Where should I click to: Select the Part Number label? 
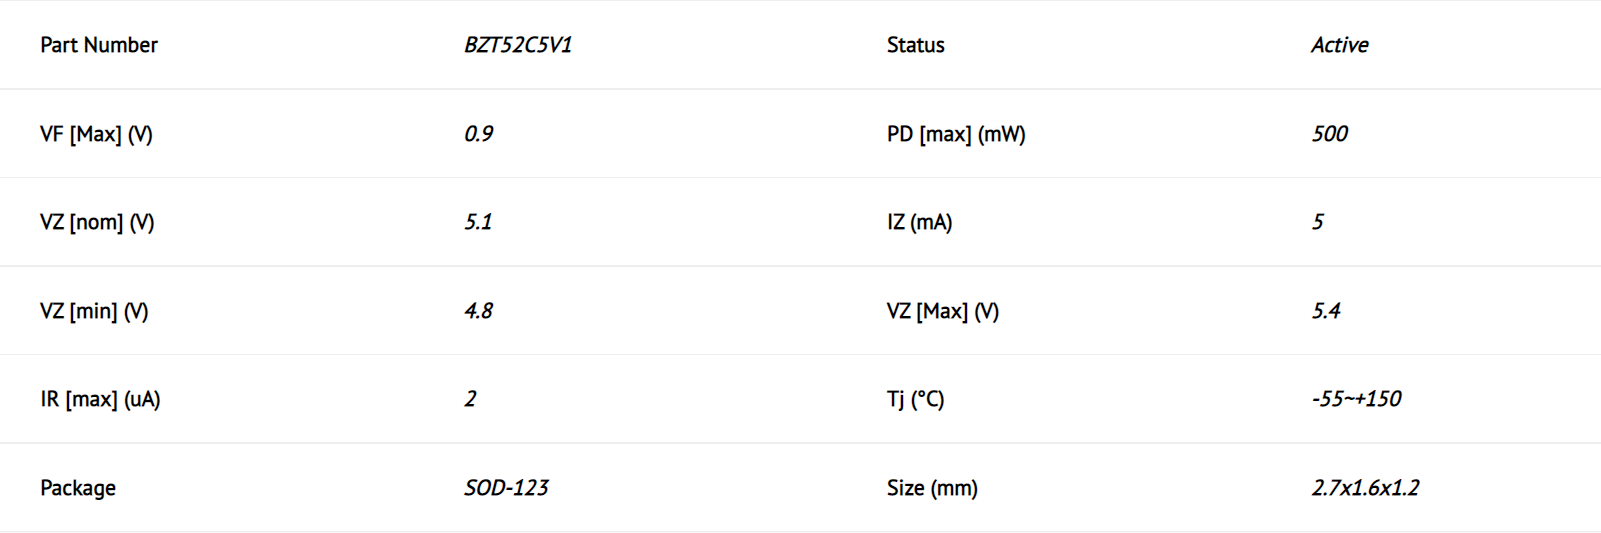99,45
